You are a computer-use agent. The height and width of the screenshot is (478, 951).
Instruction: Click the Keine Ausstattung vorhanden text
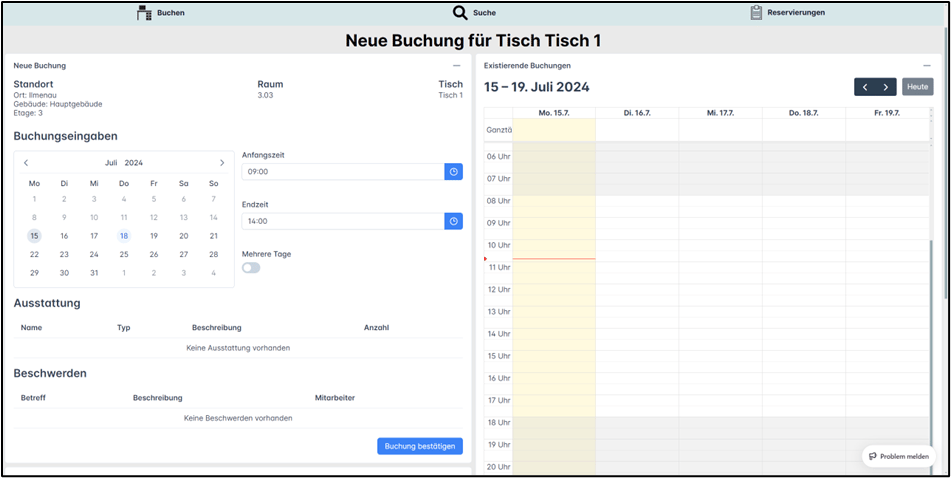coord(238,348)
